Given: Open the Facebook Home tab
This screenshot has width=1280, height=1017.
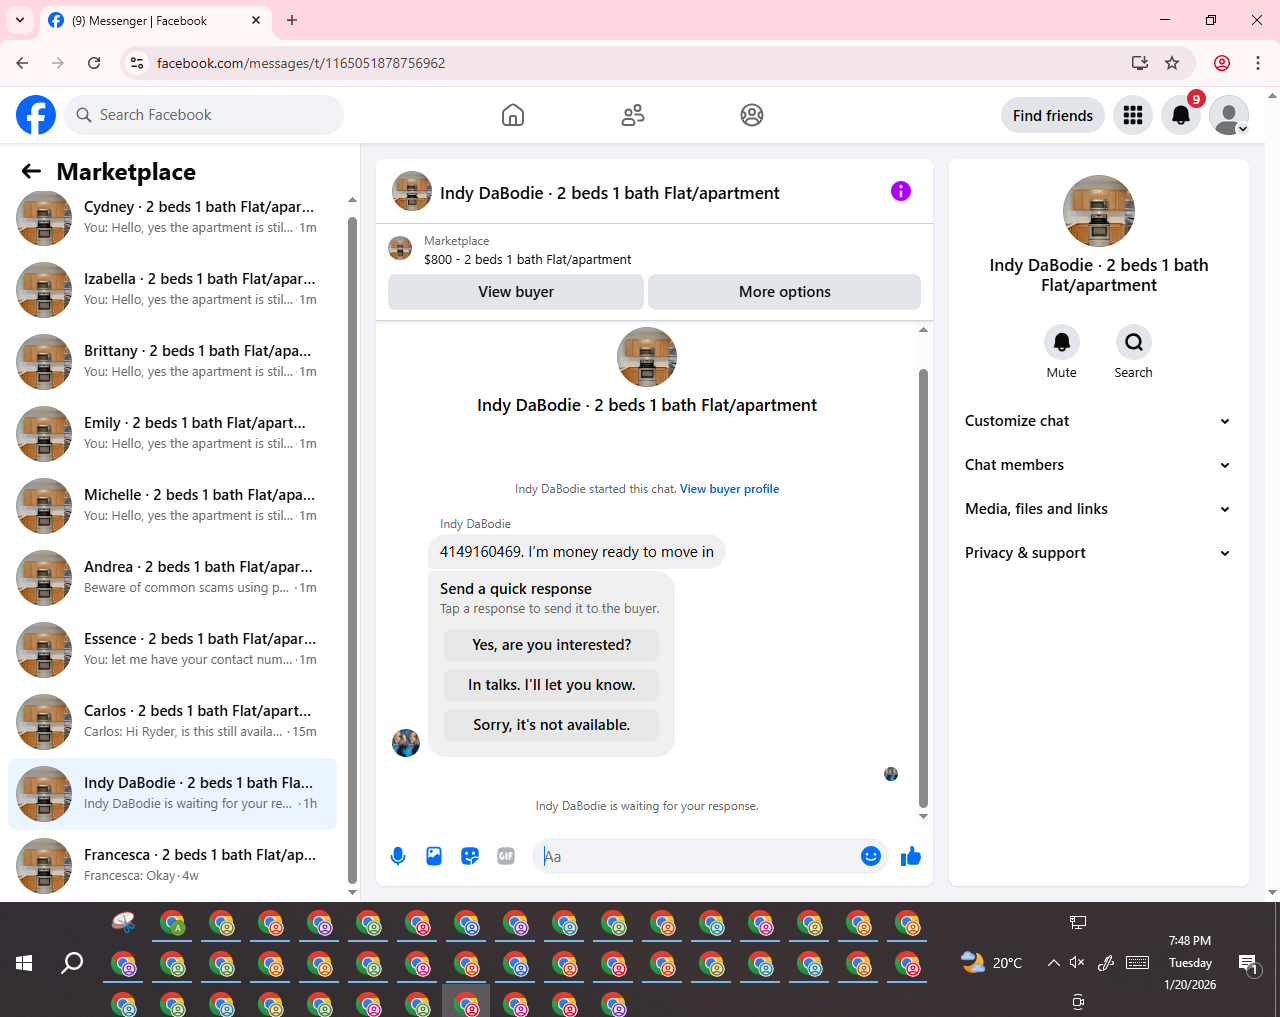Looking at the screenshot, I should click(x=513, y=115).
